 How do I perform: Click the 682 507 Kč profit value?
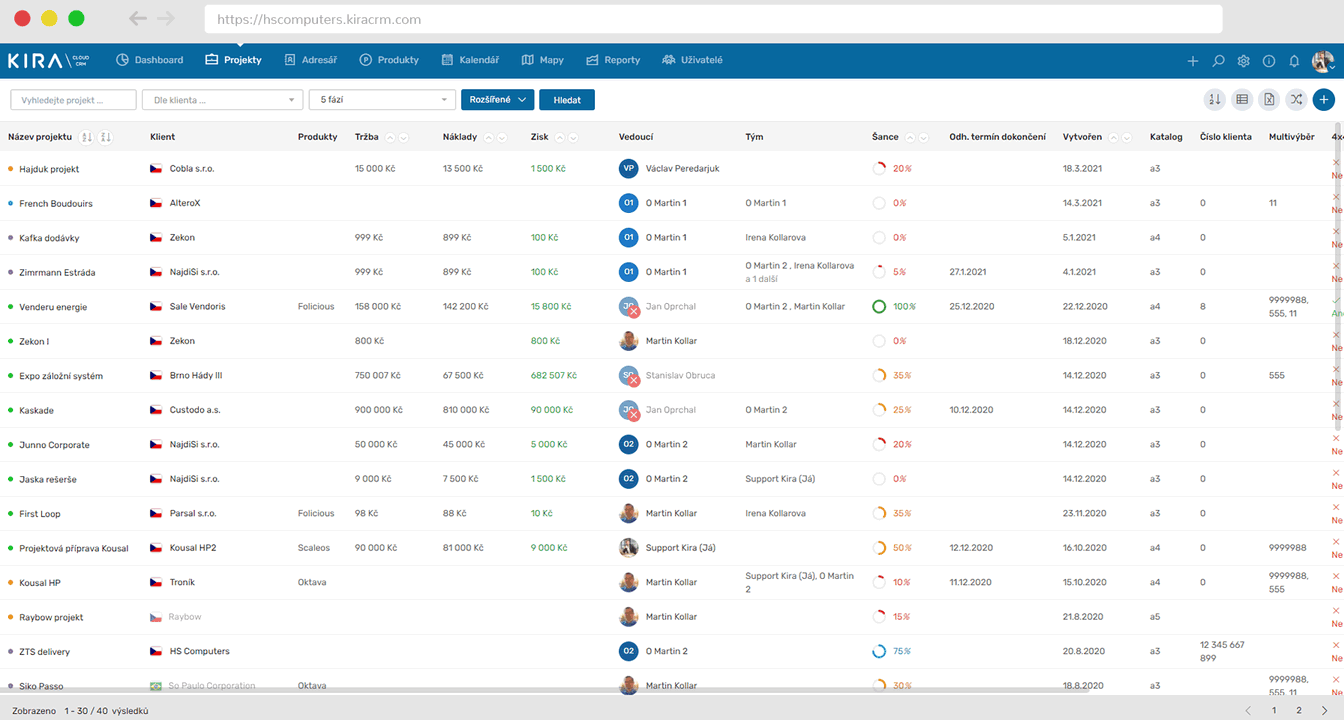(x=553, y=376)
